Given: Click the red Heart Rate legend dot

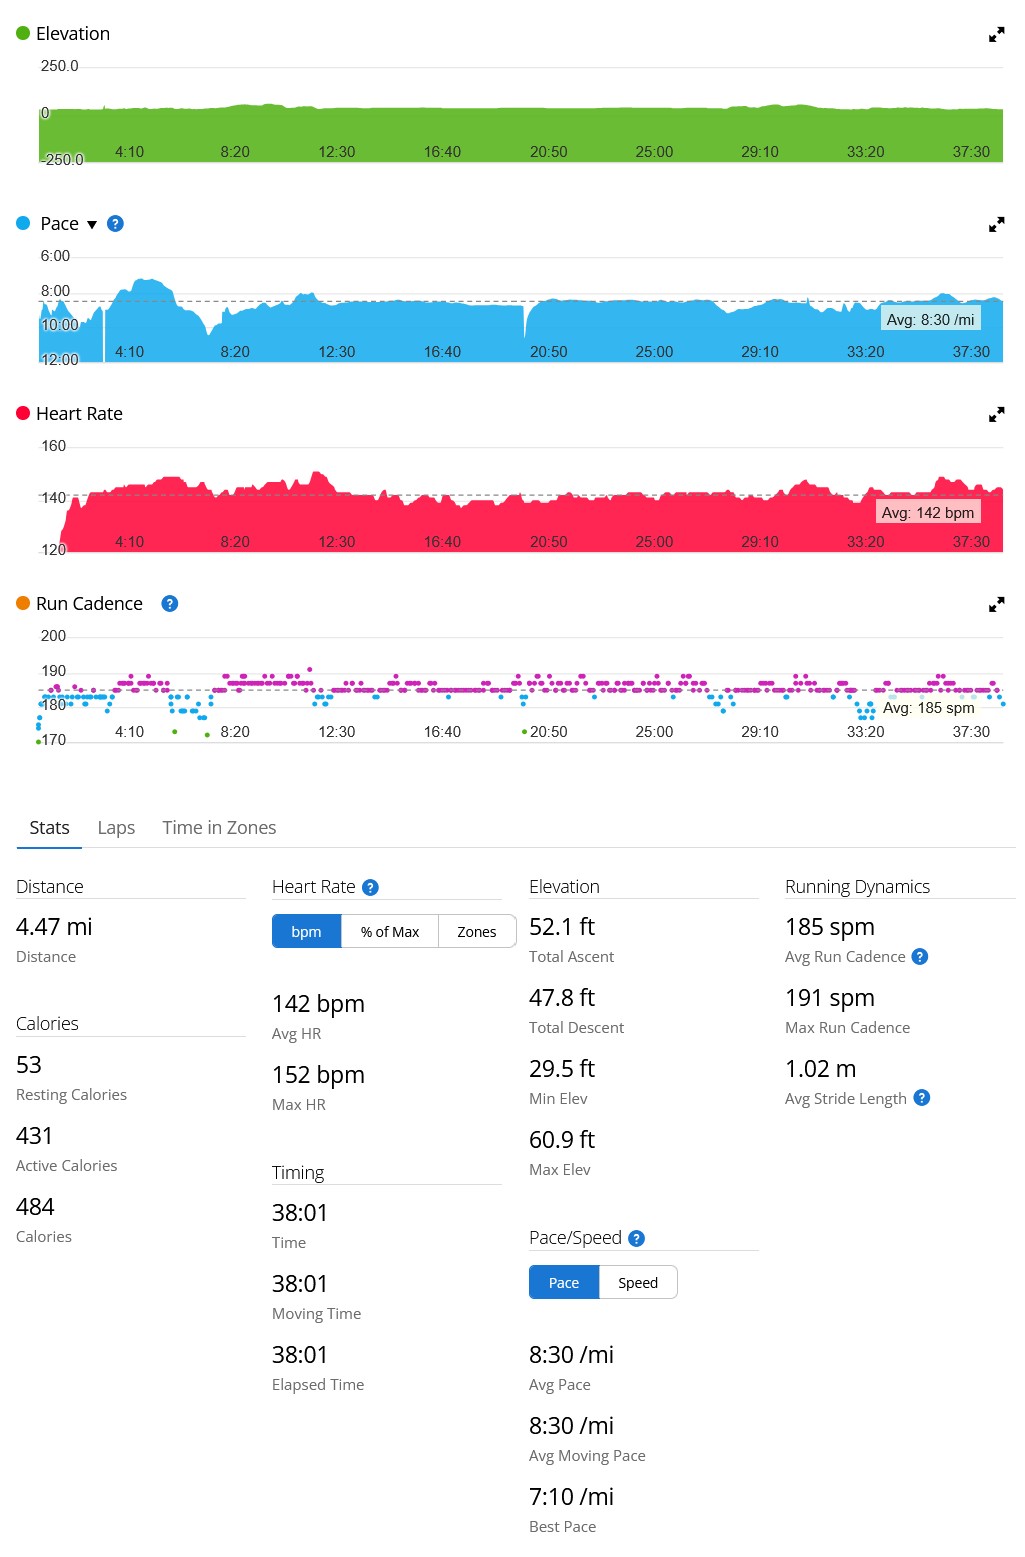Looking at the screenshot, I should click(x=23, y=414).
